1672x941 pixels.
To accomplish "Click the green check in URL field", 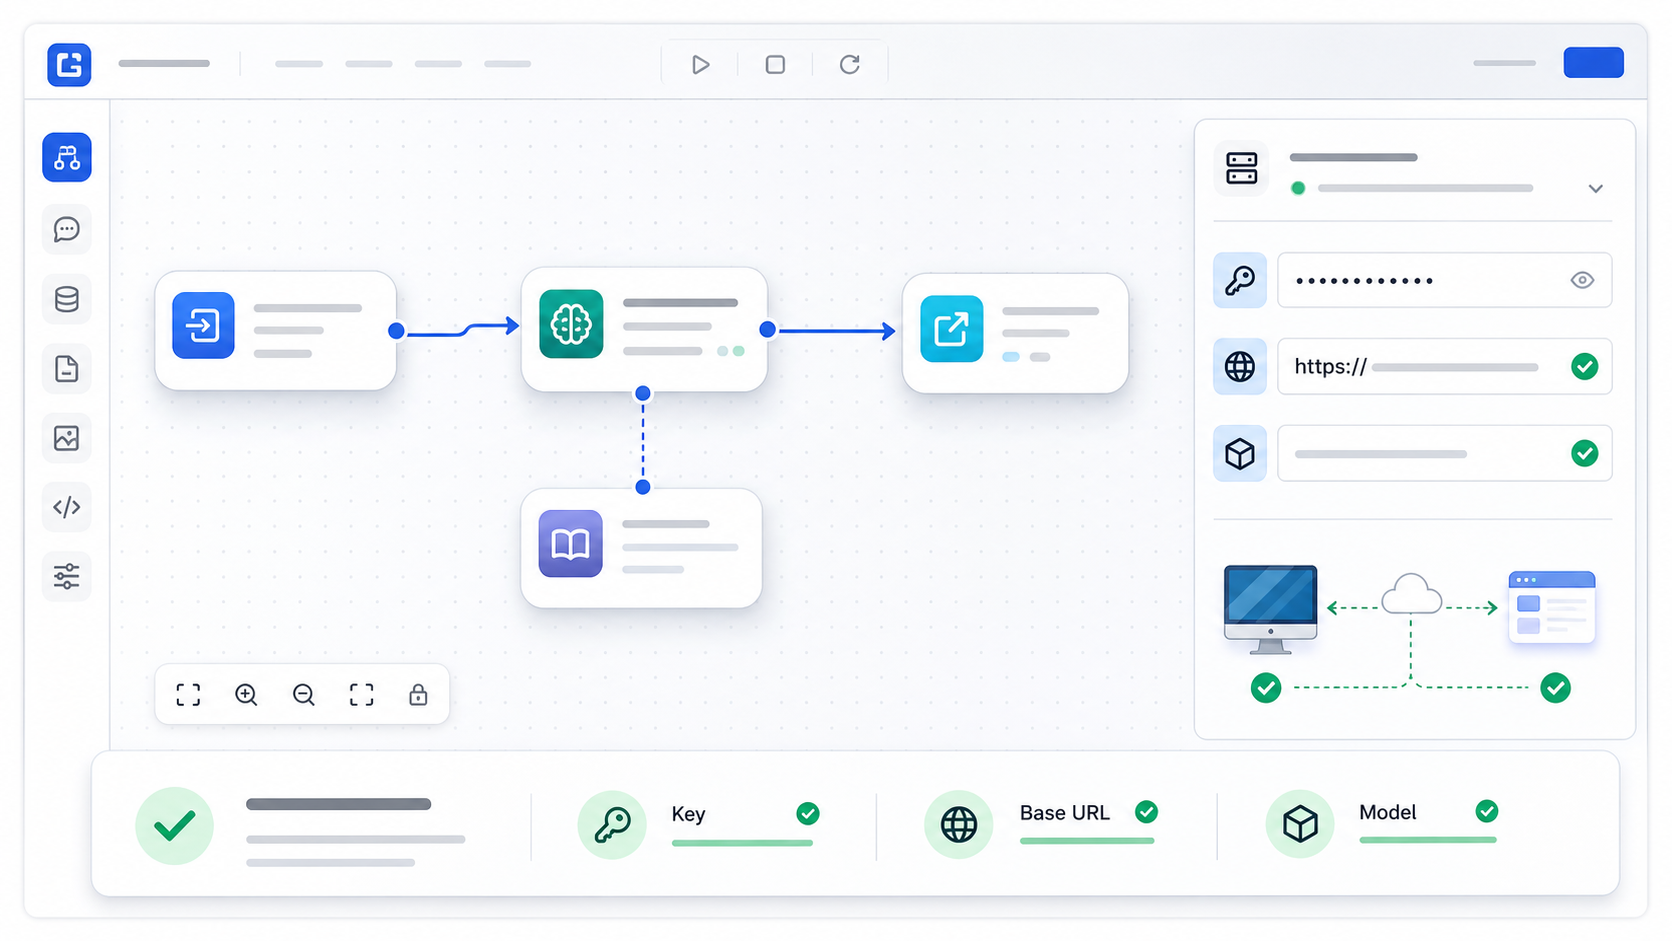I will pyautogui.click(x=1585, y=367).
